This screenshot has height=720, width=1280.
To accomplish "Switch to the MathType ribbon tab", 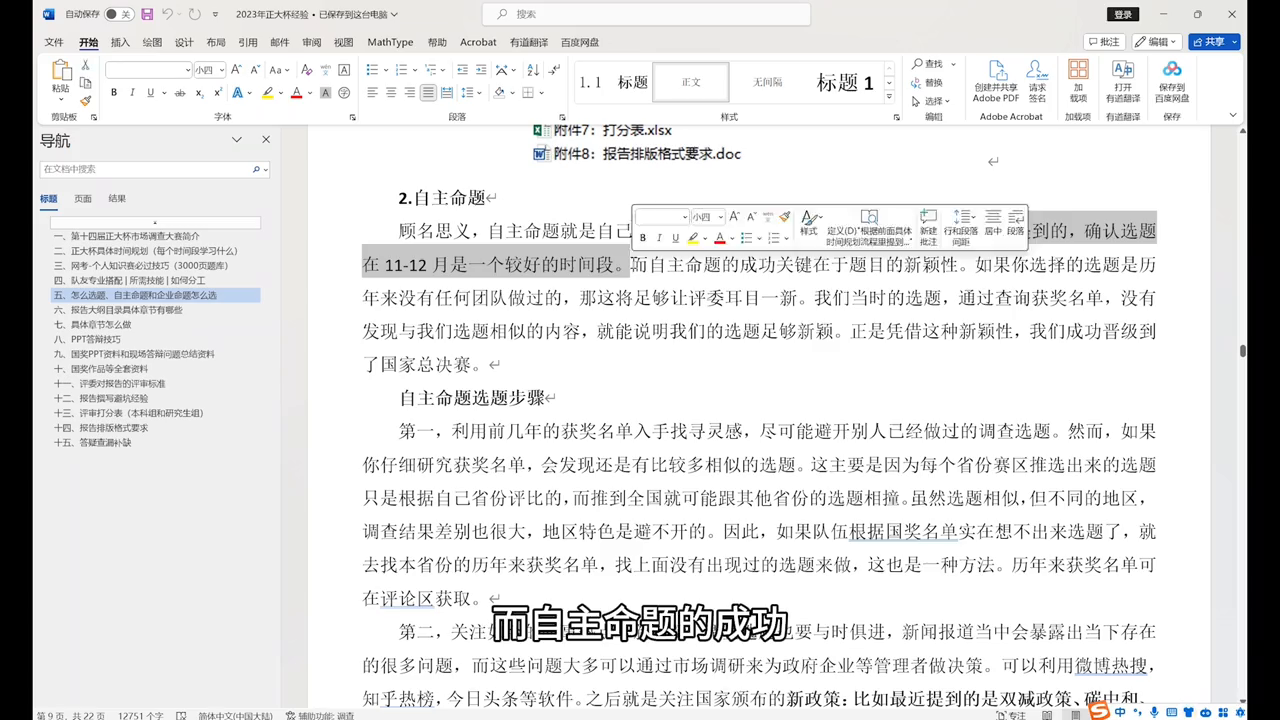I will (390, 42).
